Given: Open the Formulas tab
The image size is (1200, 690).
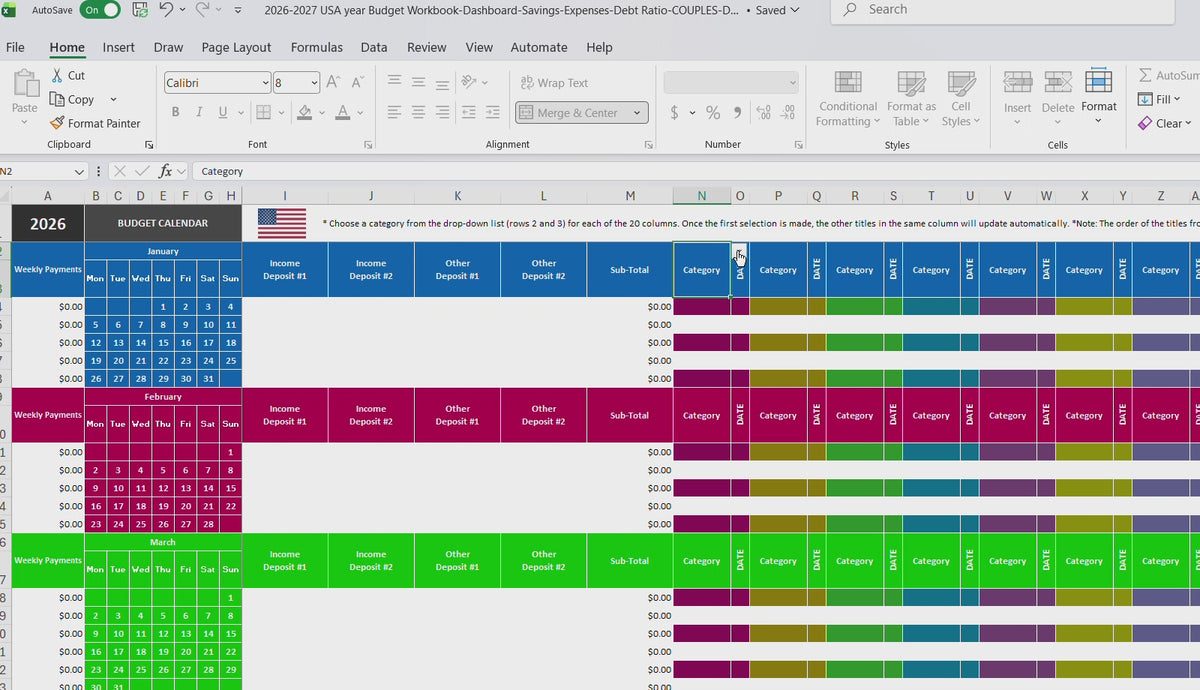Looking at the screenshot, I should (x=316, y=47).
